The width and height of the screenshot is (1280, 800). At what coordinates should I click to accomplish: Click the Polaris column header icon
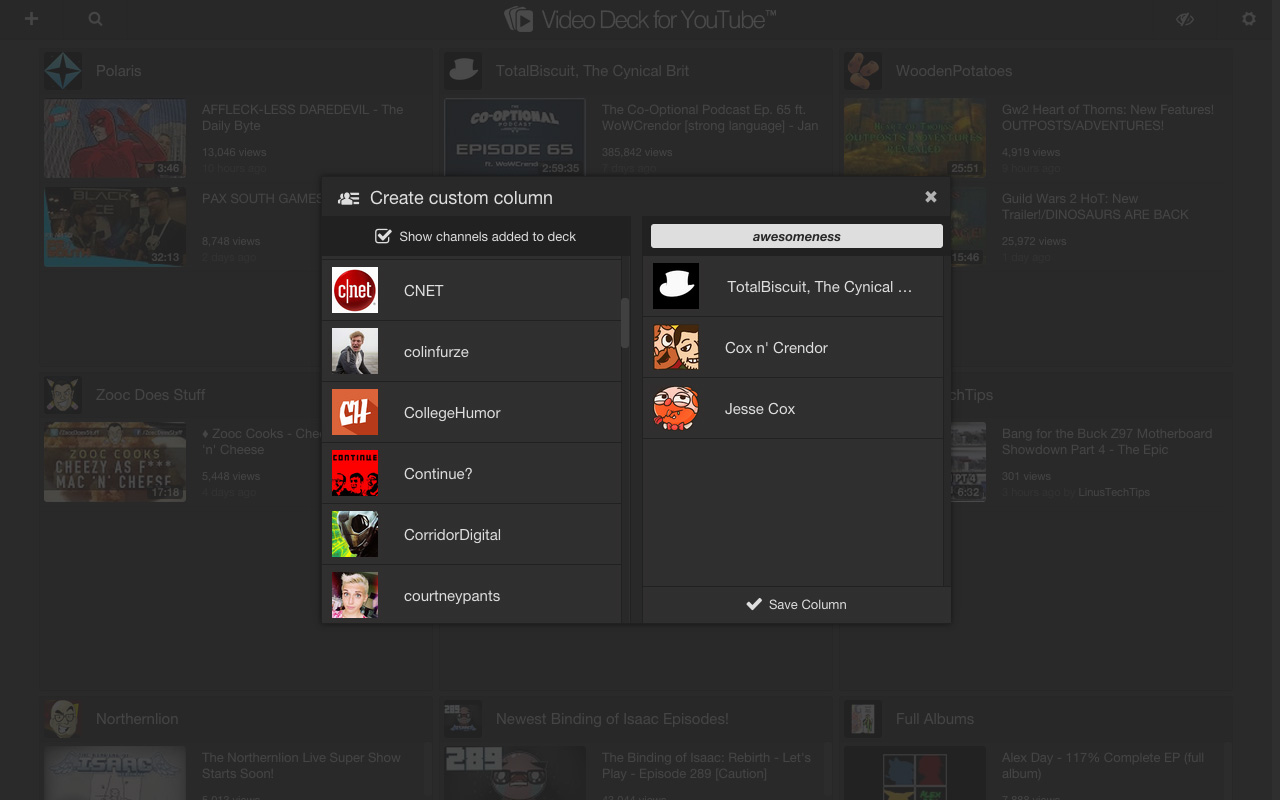pyautogui.click(x=62, y=70)
